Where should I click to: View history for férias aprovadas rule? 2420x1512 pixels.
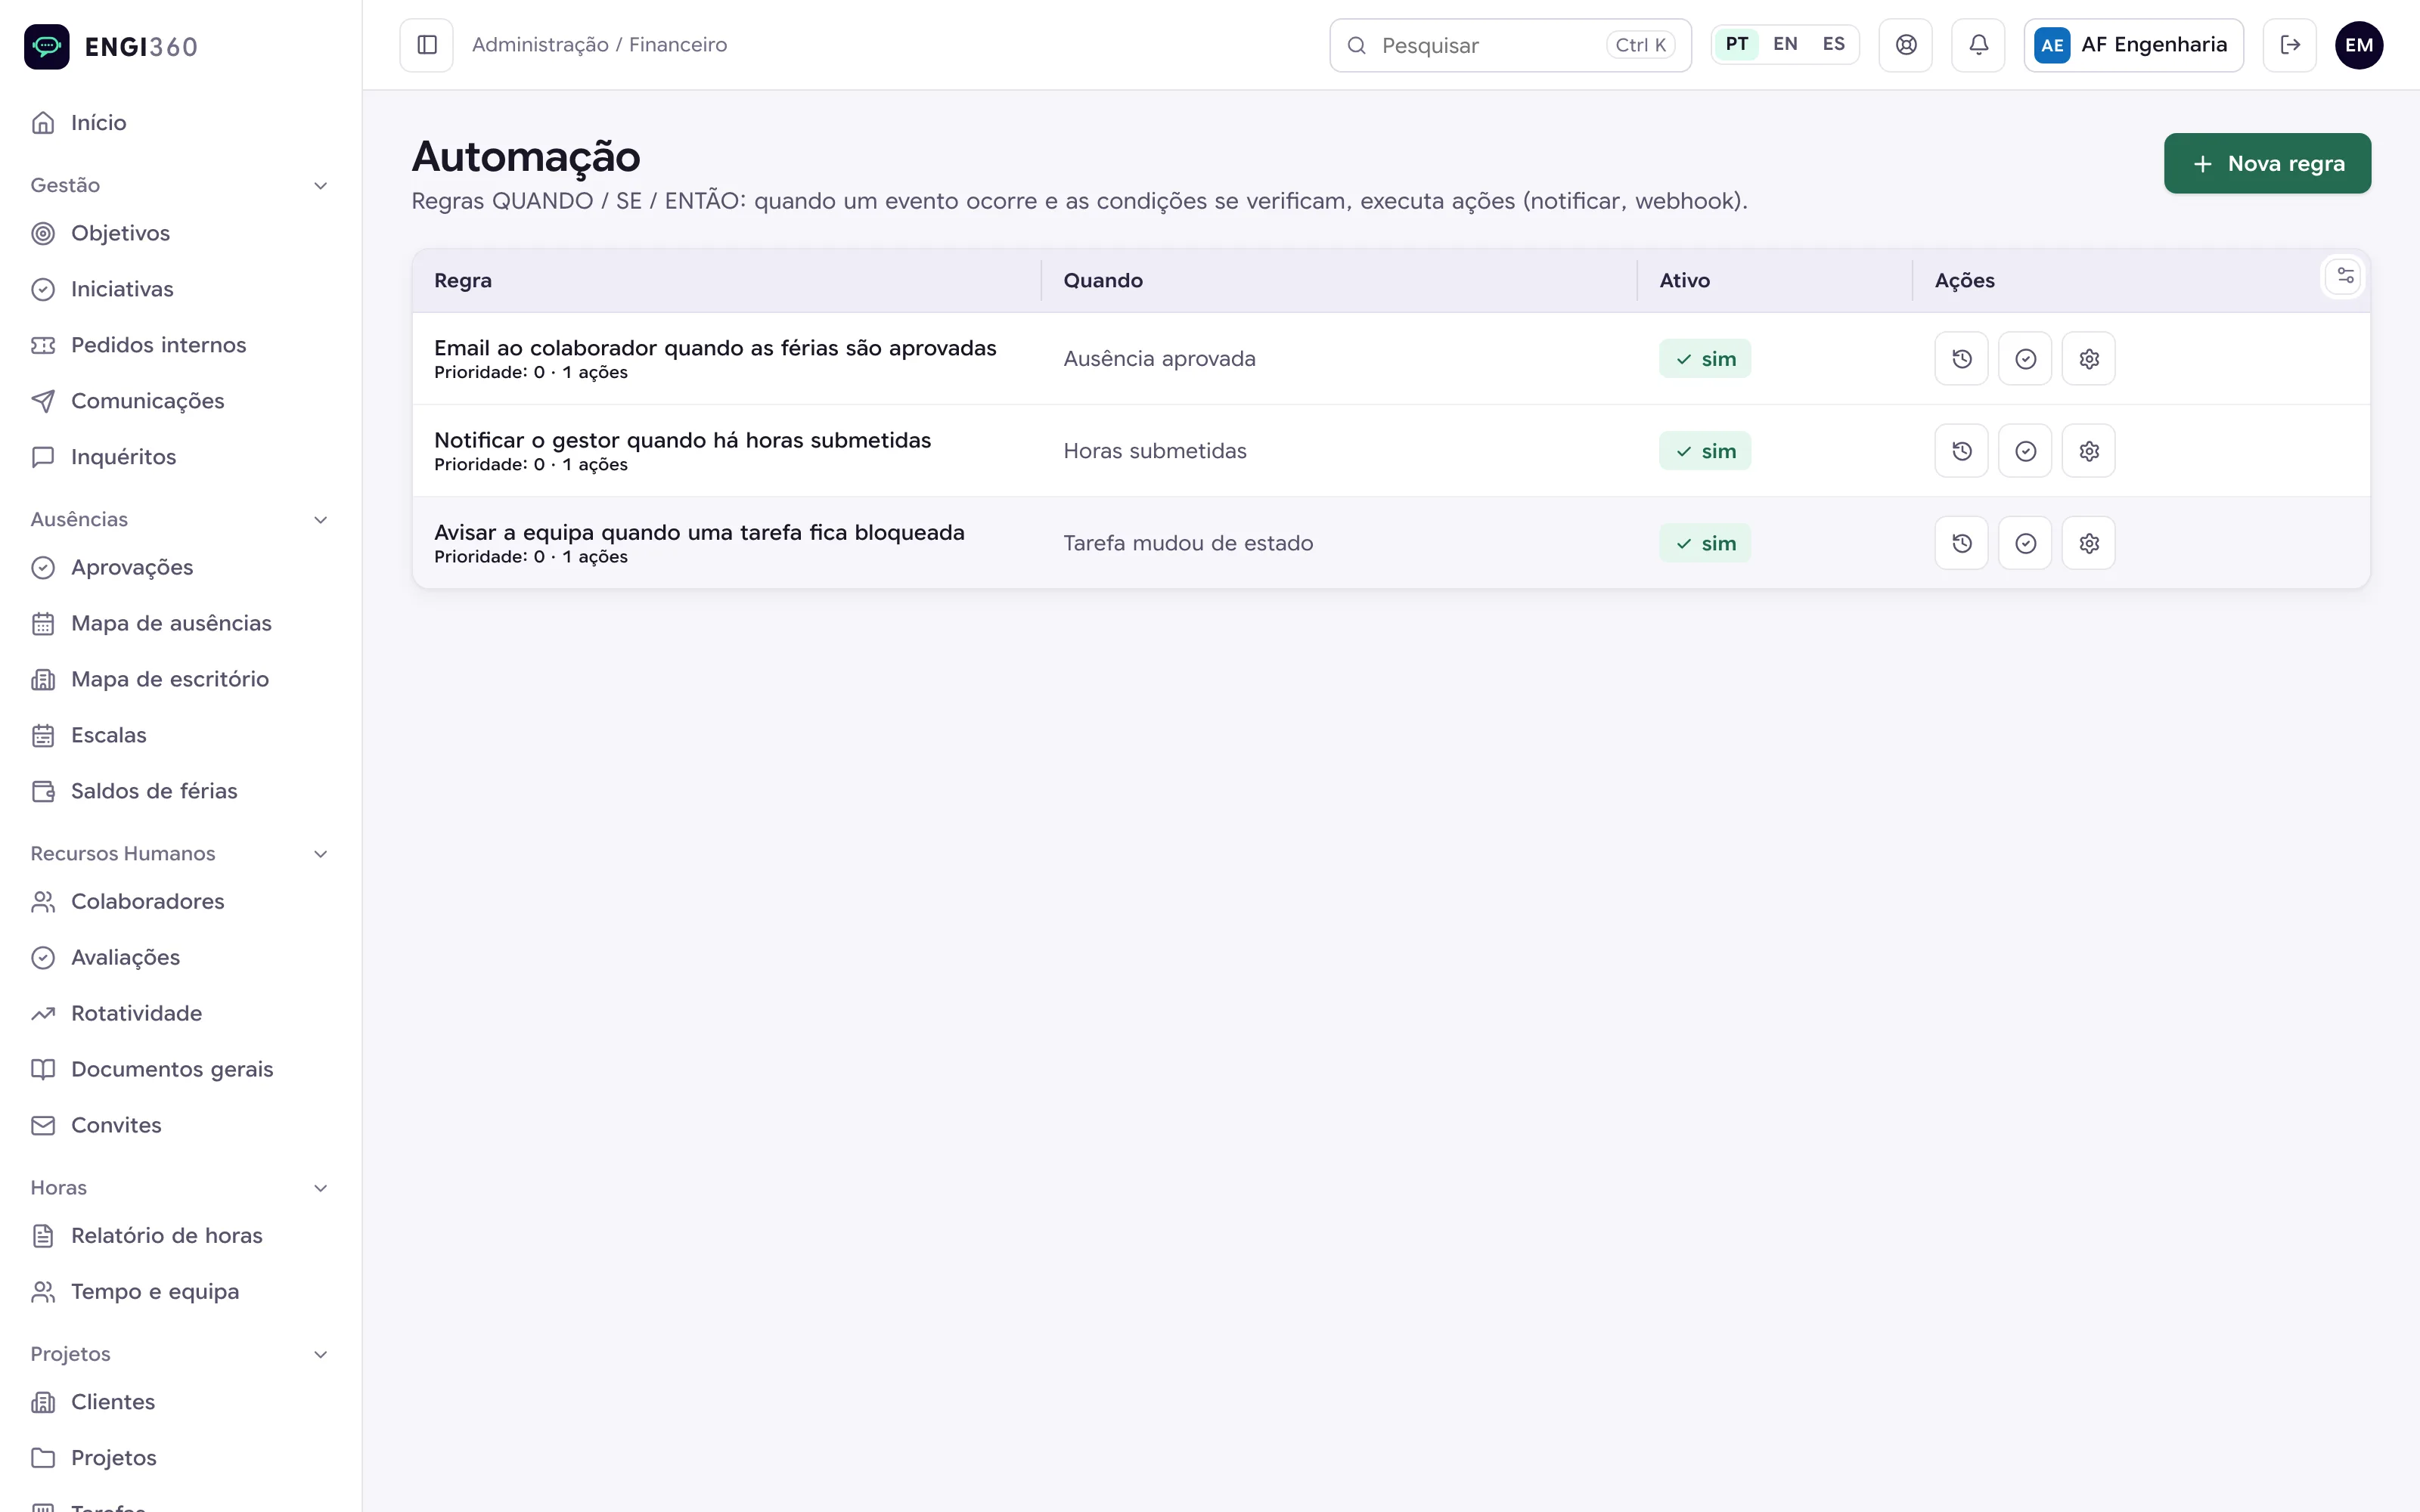1961,359
